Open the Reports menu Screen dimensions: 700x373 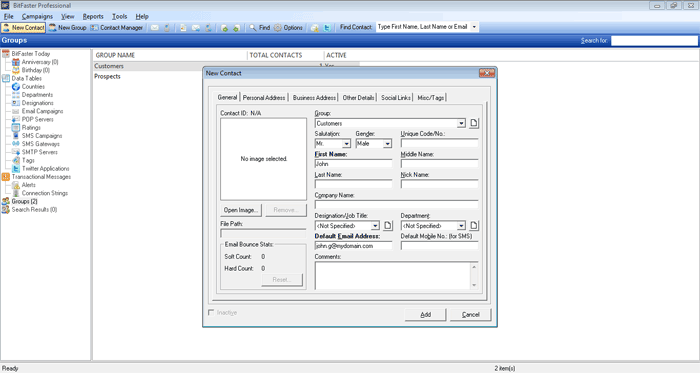pyautogui.click(x=93, y=17)
